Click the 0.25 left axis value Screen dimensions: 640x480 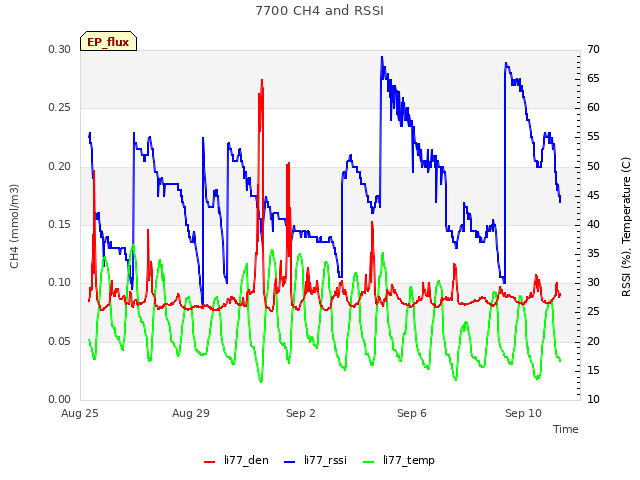click(60, 108)
